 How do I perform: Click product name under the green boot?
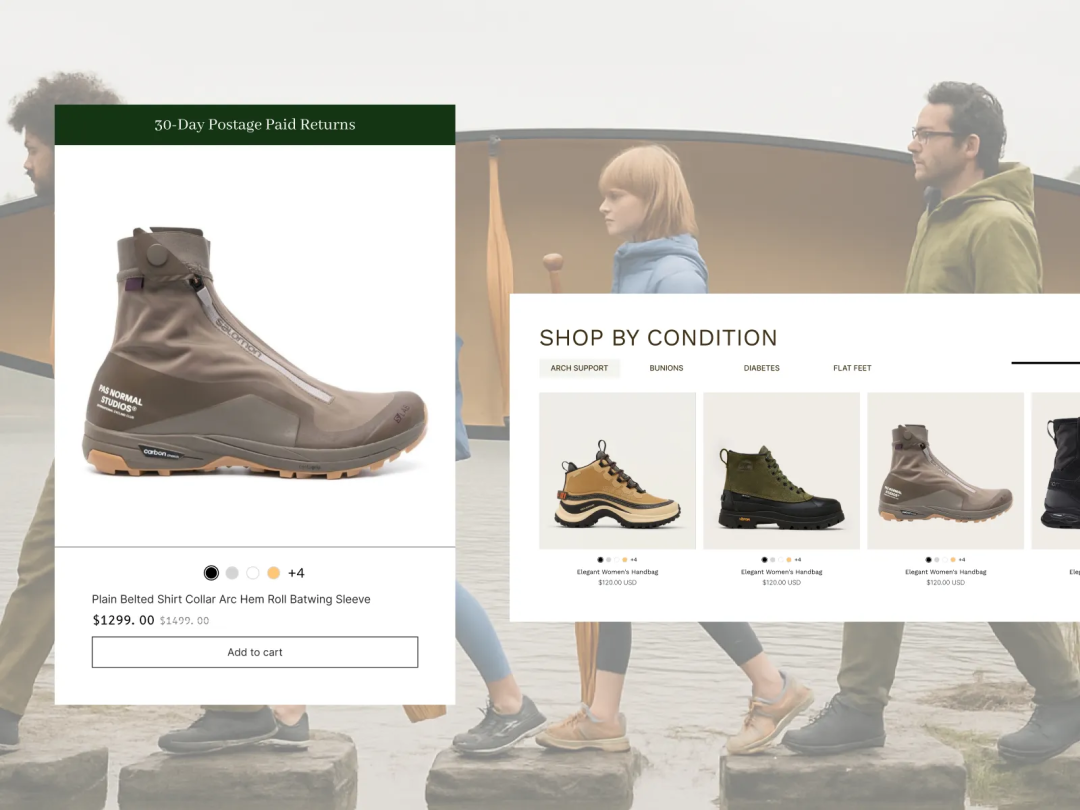[x=781, y=572]
